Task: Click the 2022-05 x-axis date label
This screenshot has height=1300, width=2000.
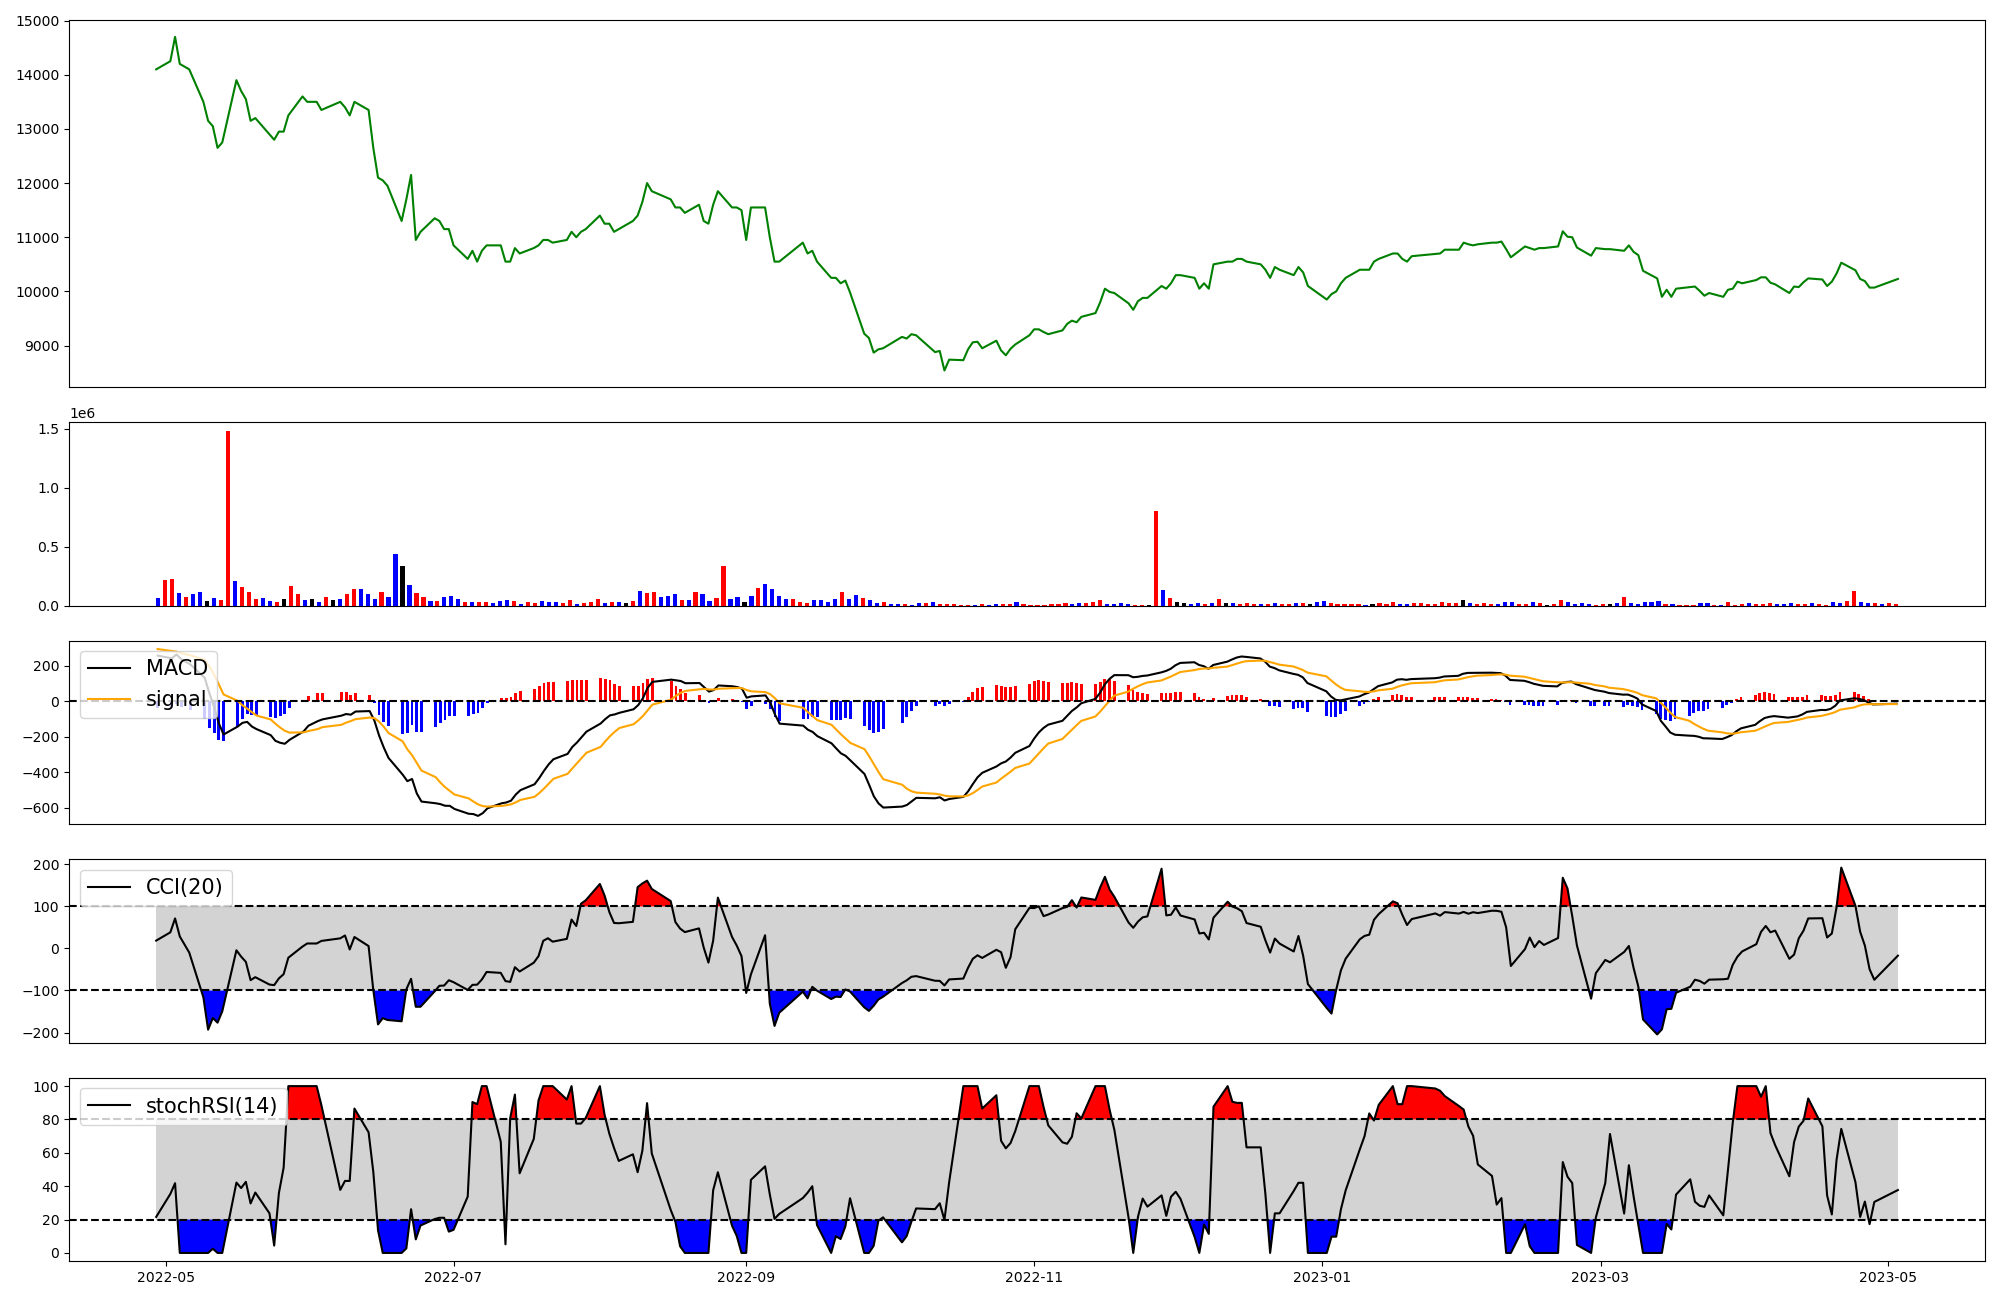Action: tap(165, 1277)
